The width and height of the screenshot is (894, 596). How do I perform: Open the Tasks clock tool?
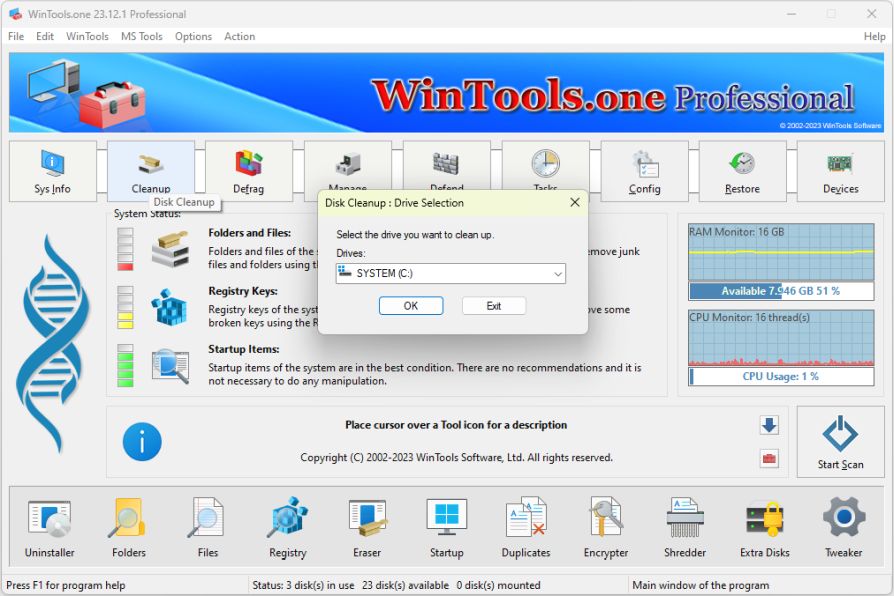tap(546, 165)
